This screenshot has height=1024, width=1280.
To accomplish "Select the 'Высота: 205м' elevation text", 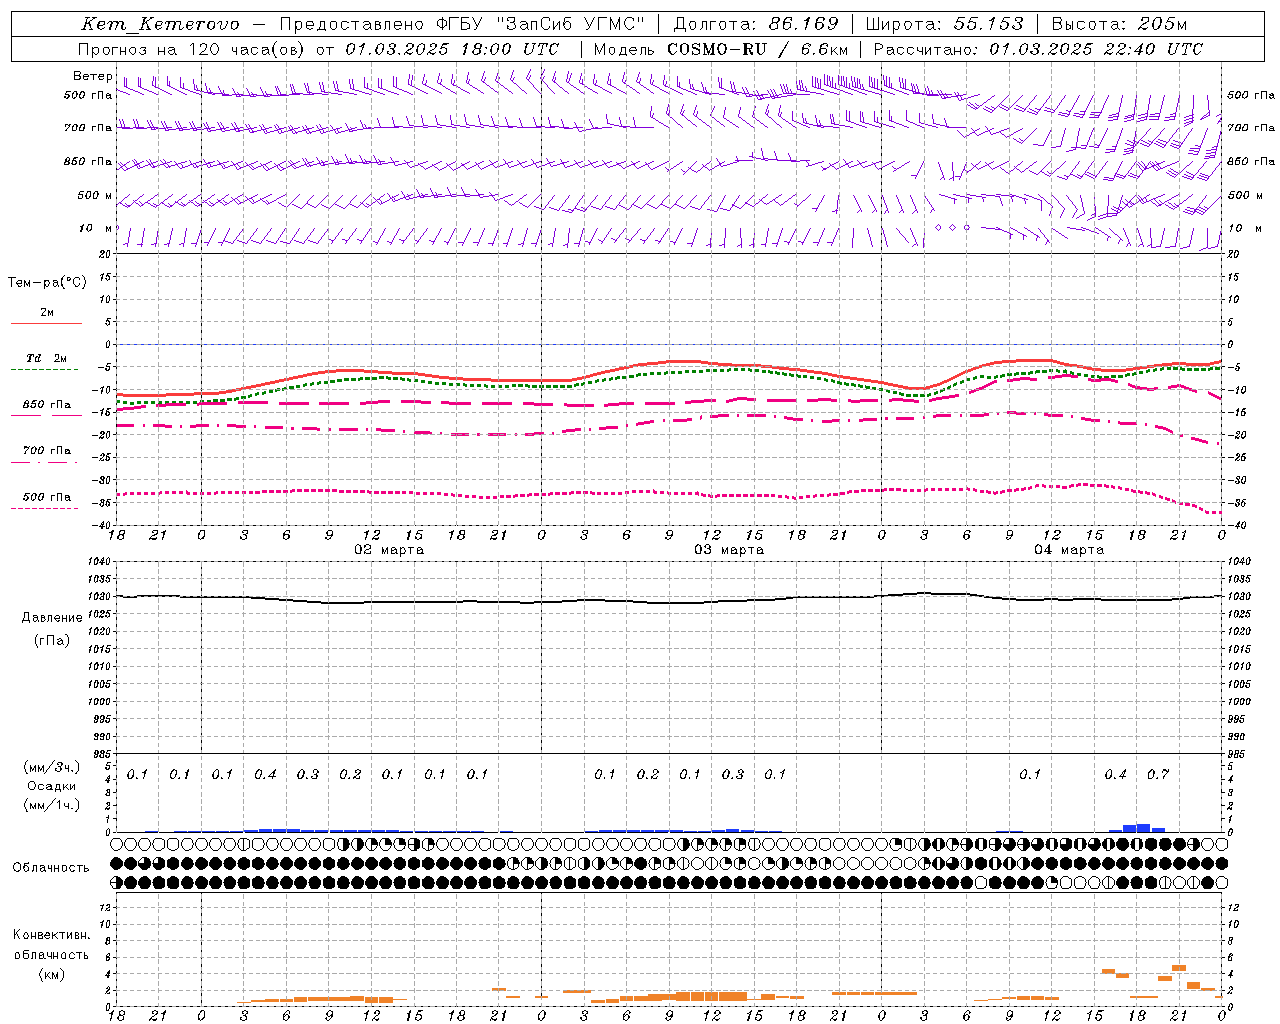I will [x=1119, y=24].
